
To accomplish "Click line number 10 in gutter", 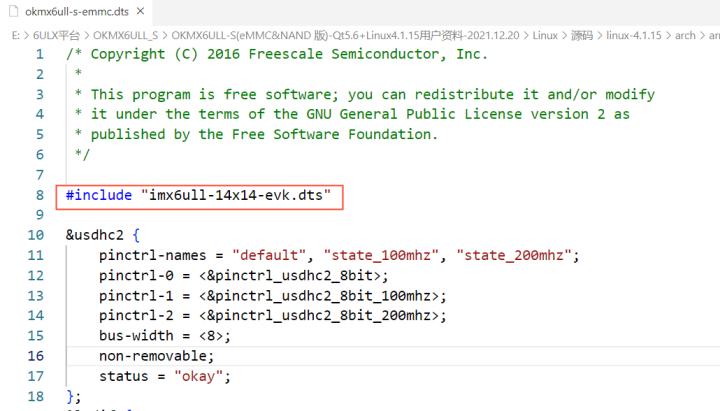I will [35, 235].
